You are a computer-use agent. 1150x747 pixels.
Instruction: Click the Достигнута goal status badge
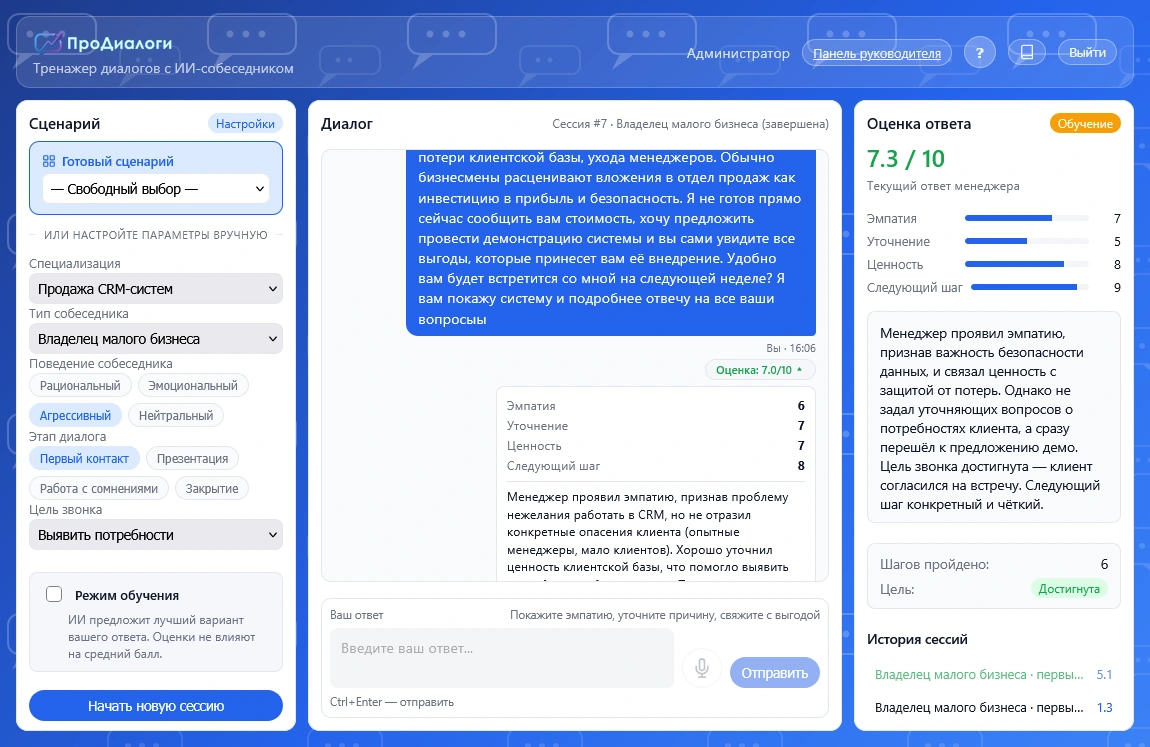click(1069, 589)
